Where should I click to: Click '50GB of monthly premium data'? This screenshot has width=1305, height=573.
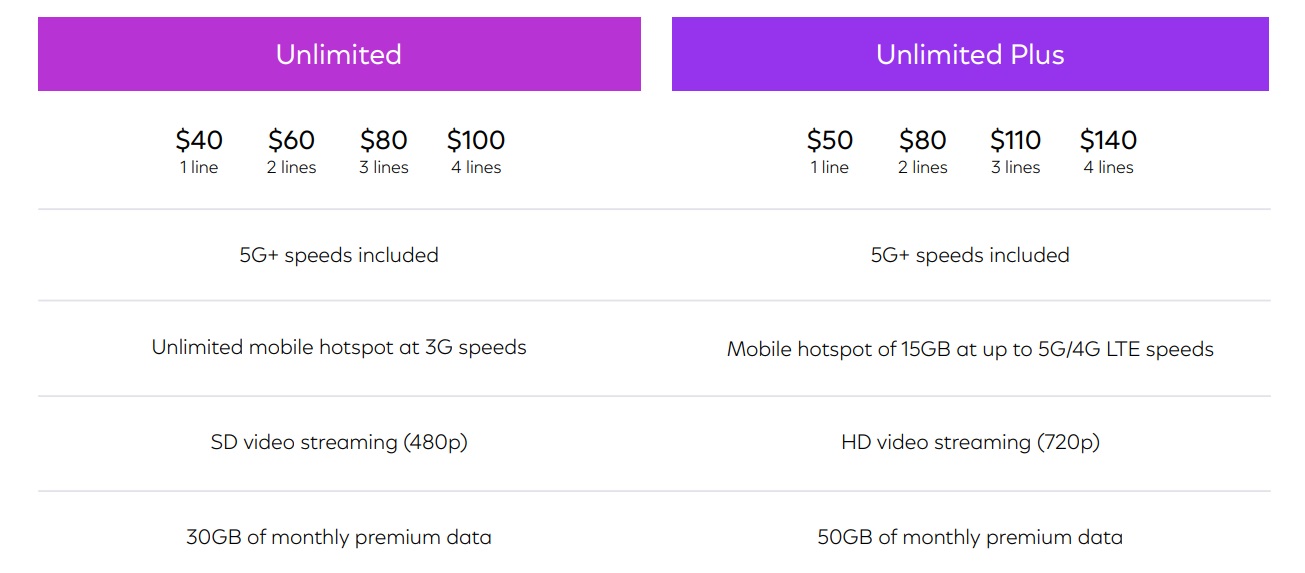coord(970,537)
